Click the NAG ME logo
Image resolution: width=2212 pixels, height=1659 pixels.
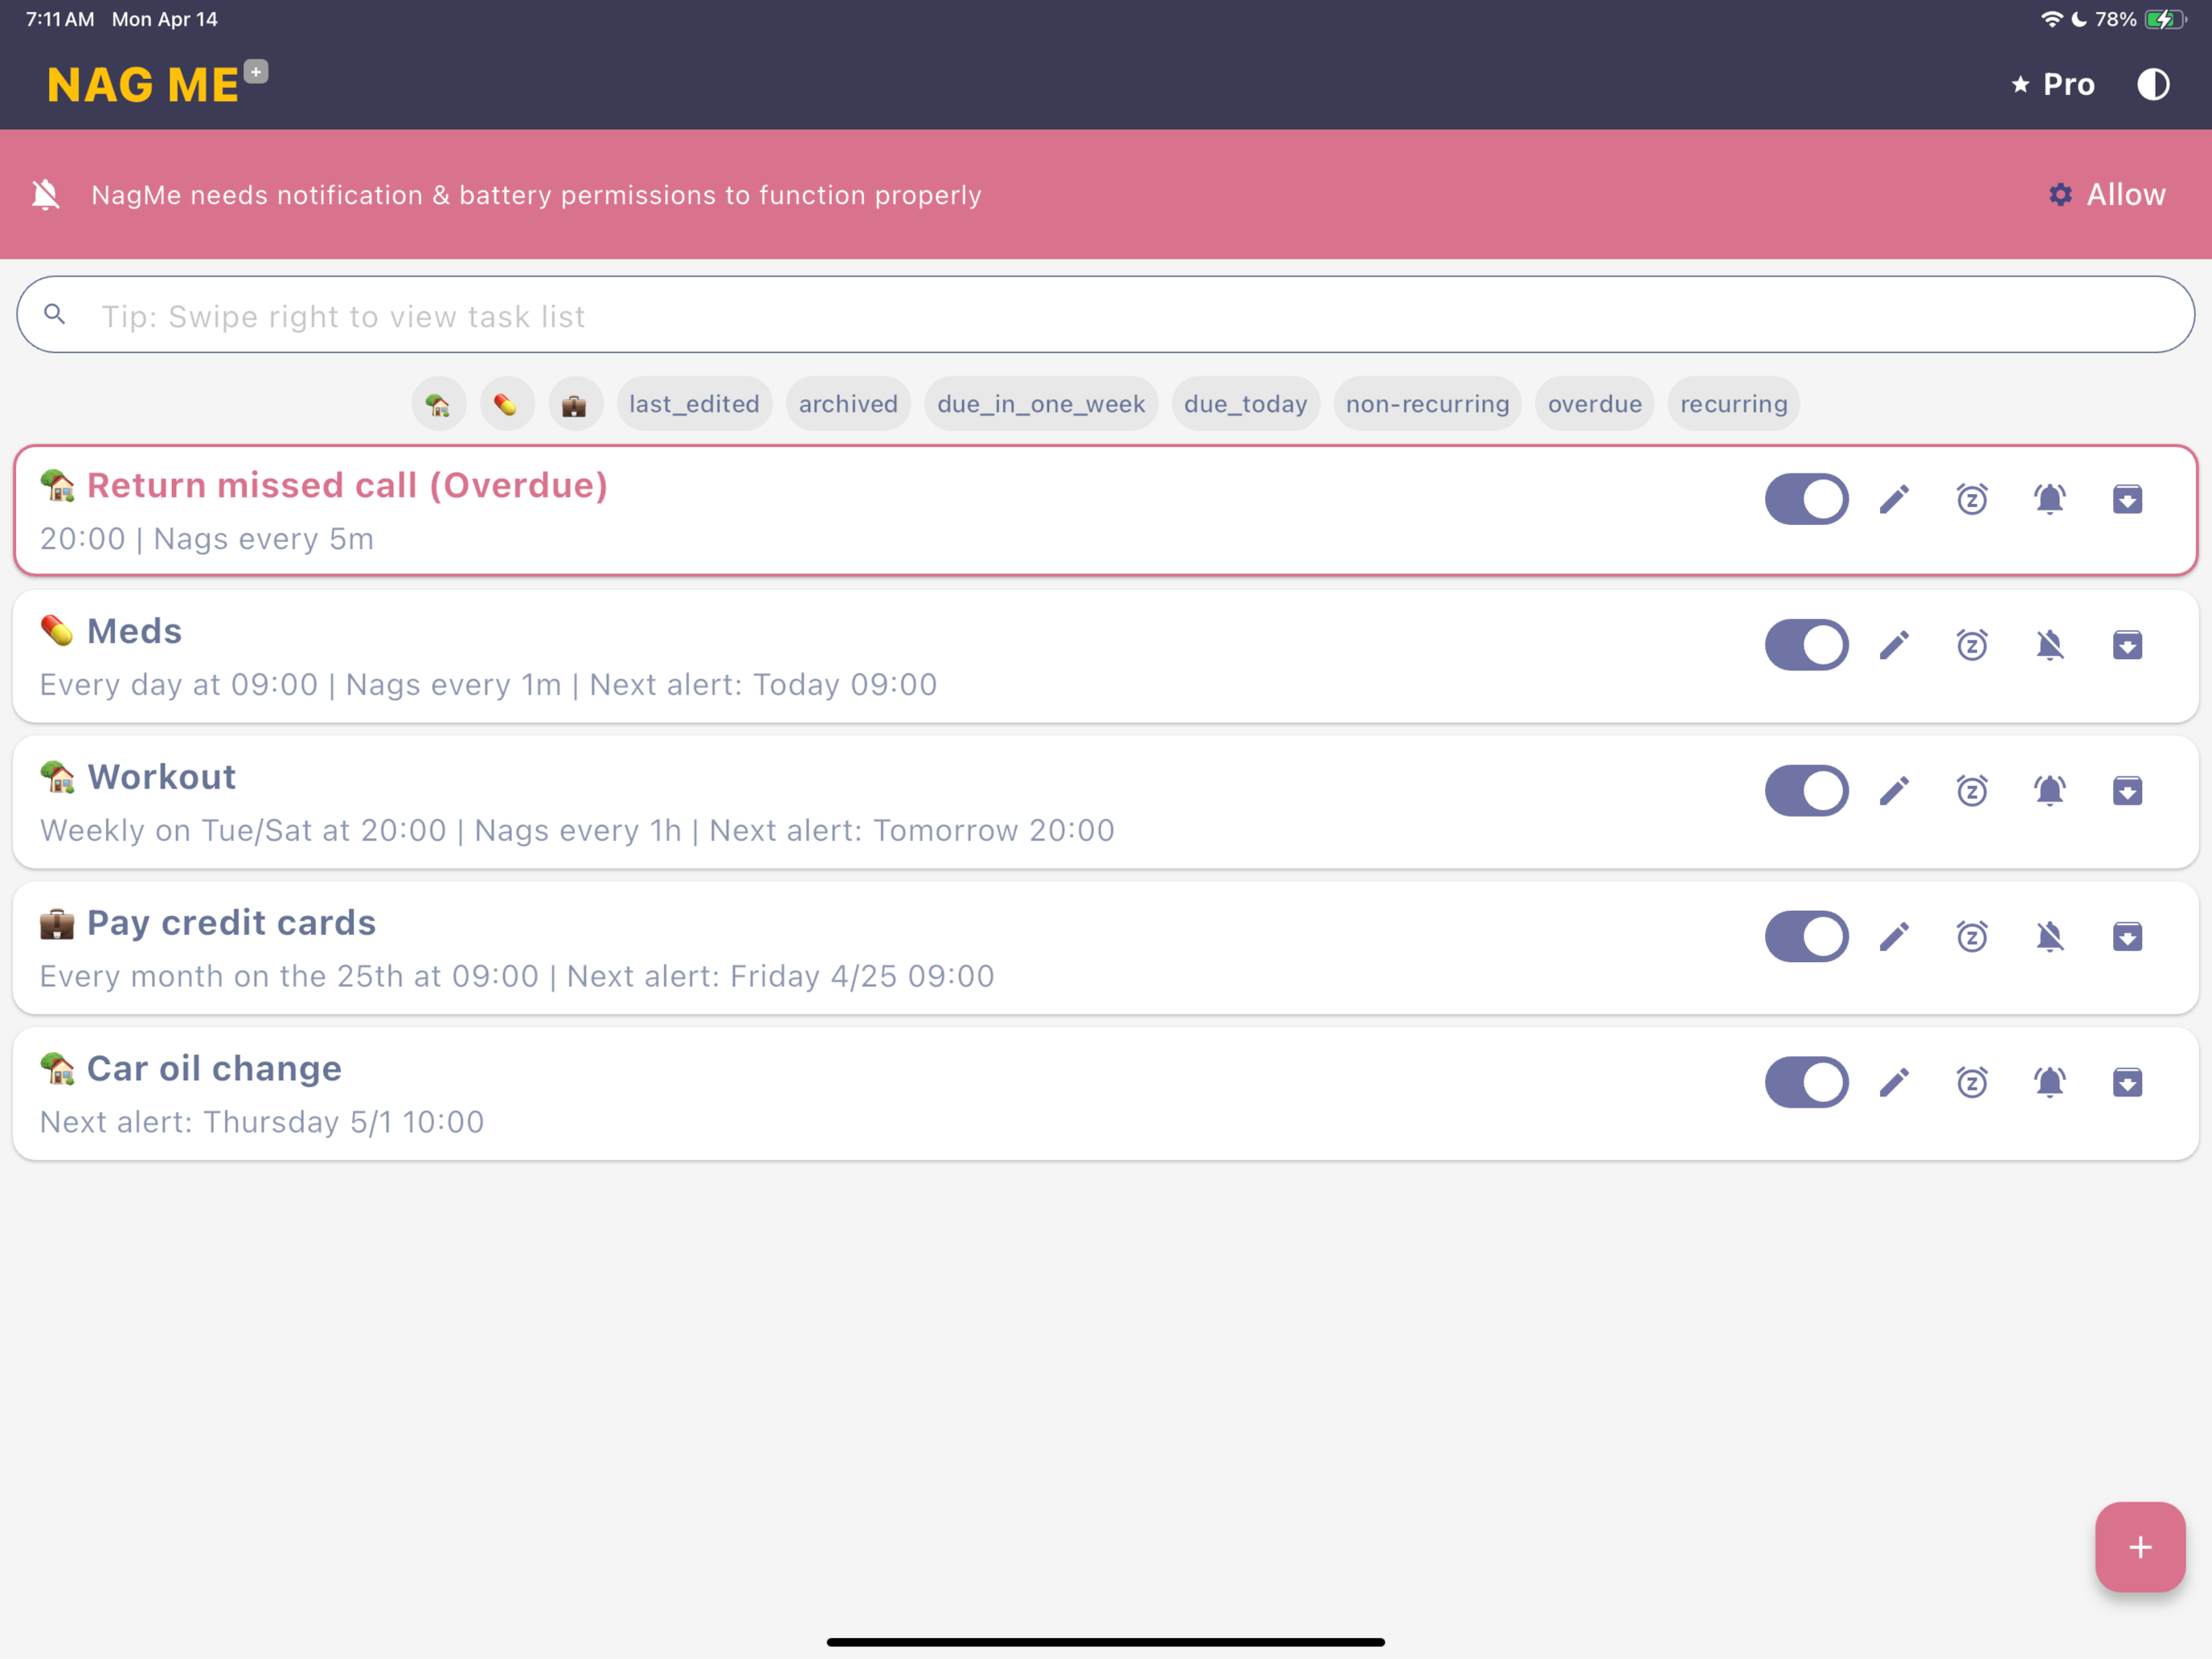tap(143, 86)
